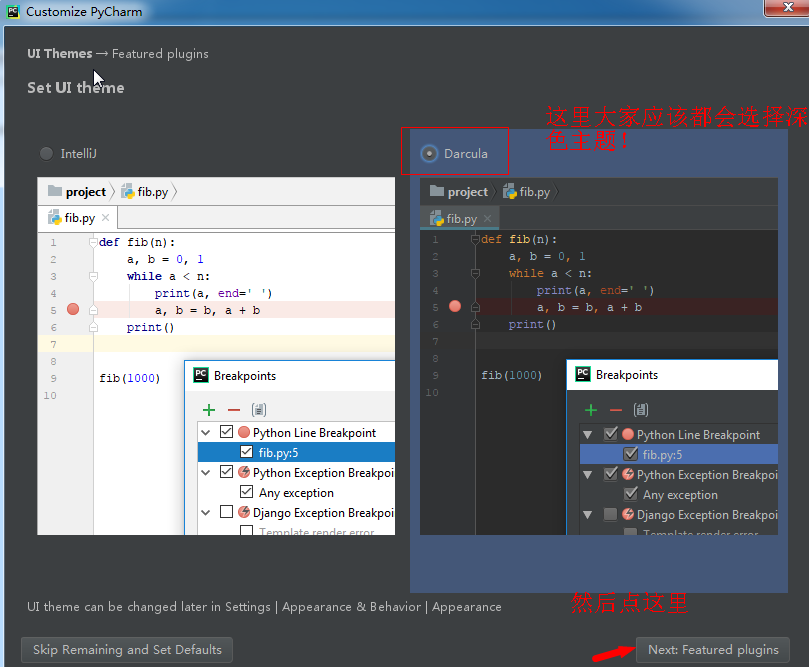The width and height of the screenshot is (809, 667).
Task: Select the fib.py:5 row text in IntelliJ preview
Action: click(x=279, y=452)
